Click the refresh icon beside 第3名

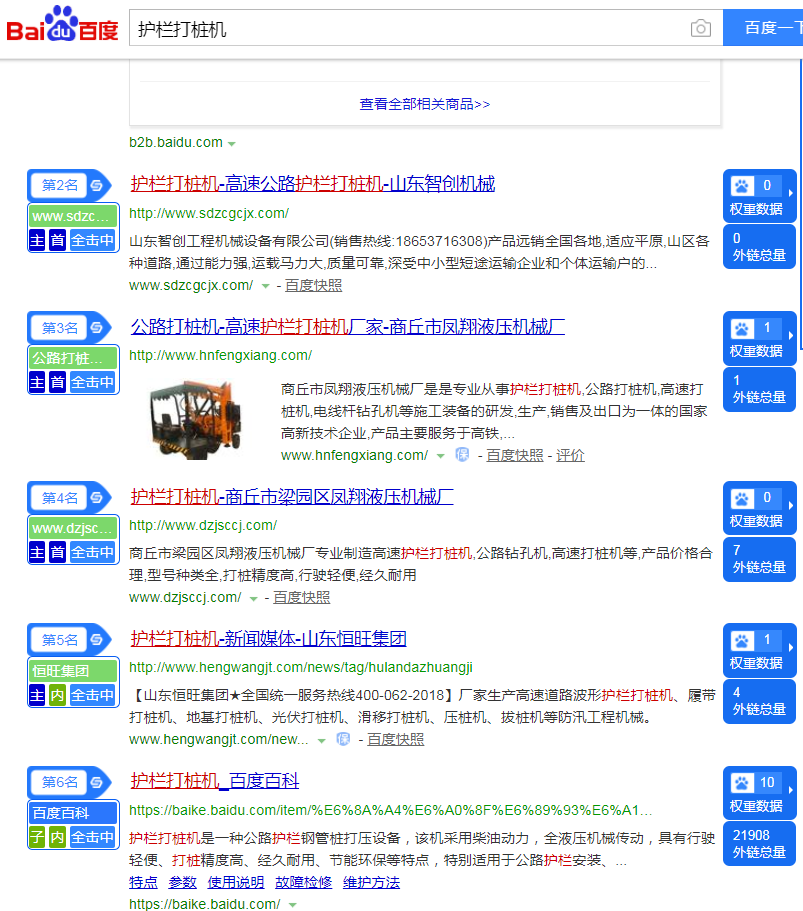click(x=97, y=328)
